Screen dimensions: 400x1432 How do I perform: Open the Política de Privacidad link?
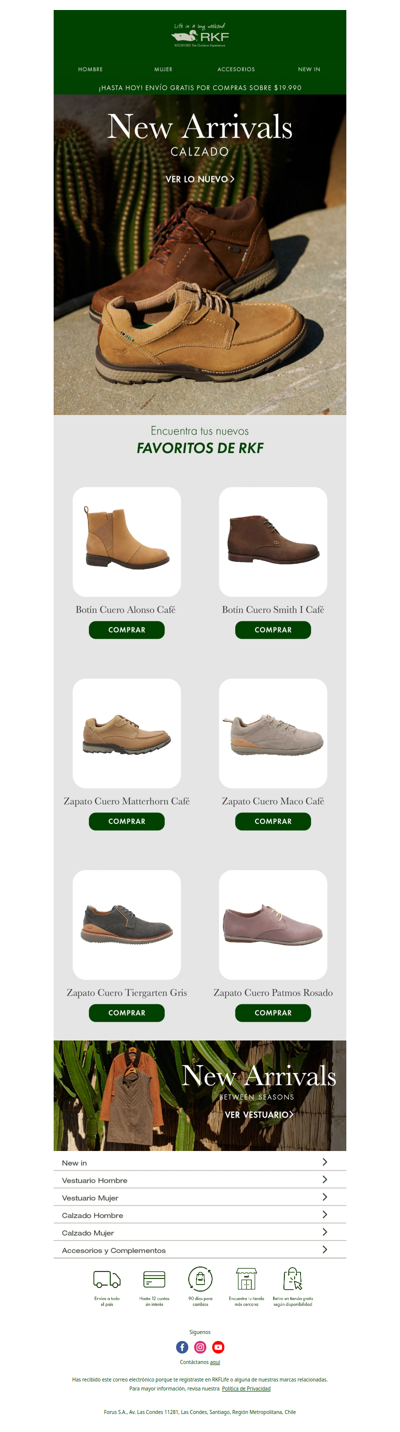pos(246,1388)
